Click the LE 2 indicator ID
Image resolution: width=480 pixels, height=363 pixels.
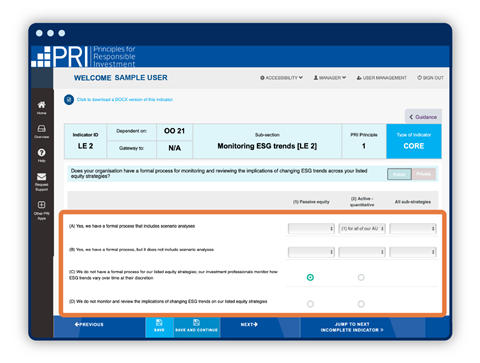(85, 146)
